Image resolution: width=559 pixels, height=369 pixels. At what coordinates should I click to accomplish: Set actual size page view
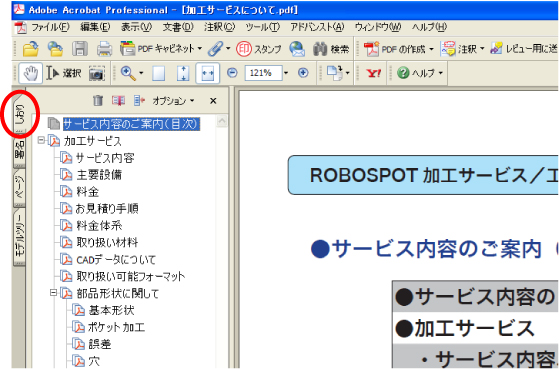click(159, 73)
